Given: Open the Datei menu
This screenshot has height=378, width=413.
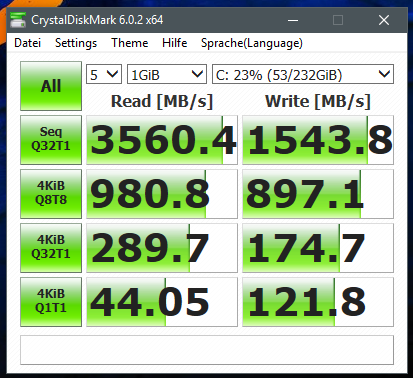Looking at the screenshot, I should click(x=28, y=43).
